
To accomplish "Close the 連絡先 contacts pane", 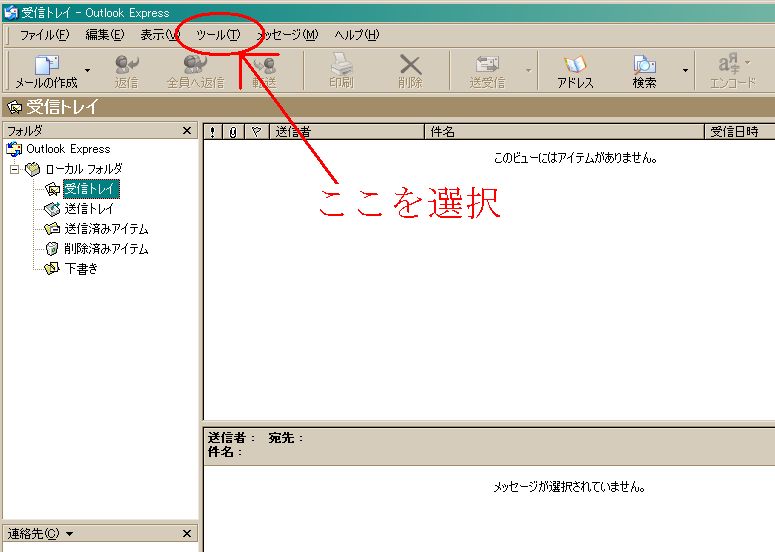I will (187, 533).
